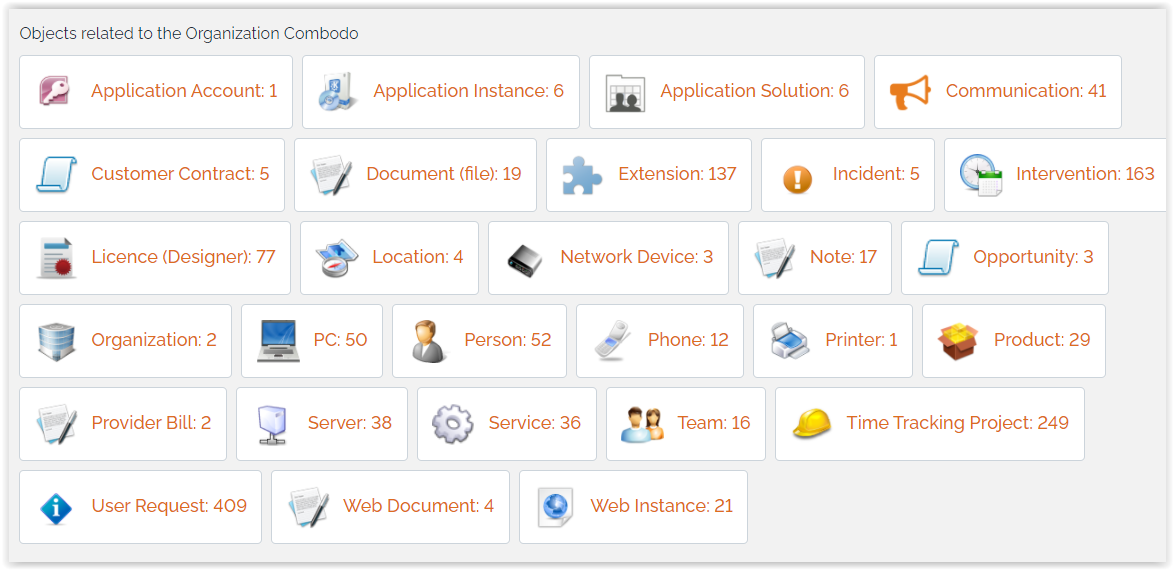Open the Person: 52 link
The width and height of the screenshot is (1174, 570).
click(507, 340)
